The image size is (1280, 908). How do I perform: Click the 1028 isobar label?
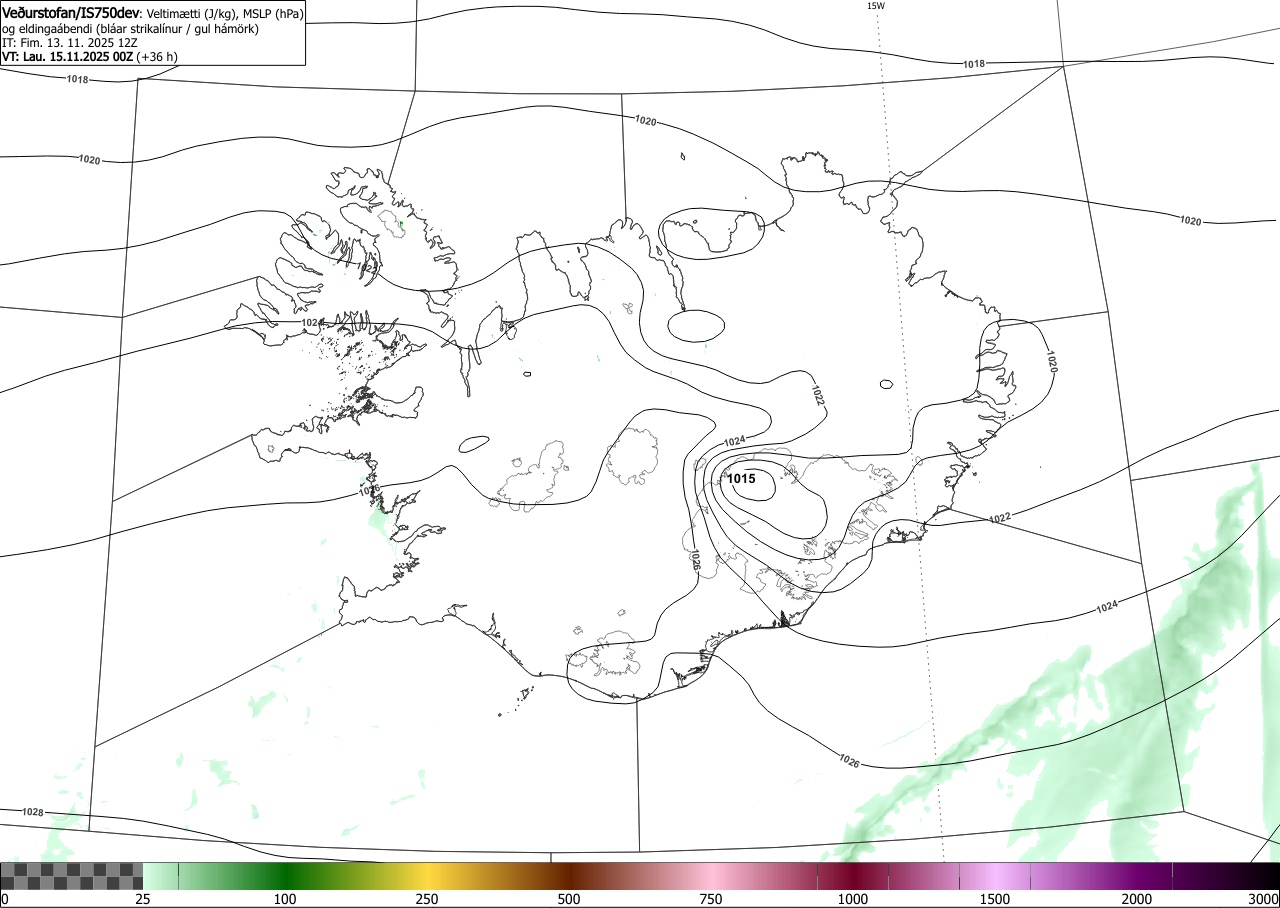(33, 812)
